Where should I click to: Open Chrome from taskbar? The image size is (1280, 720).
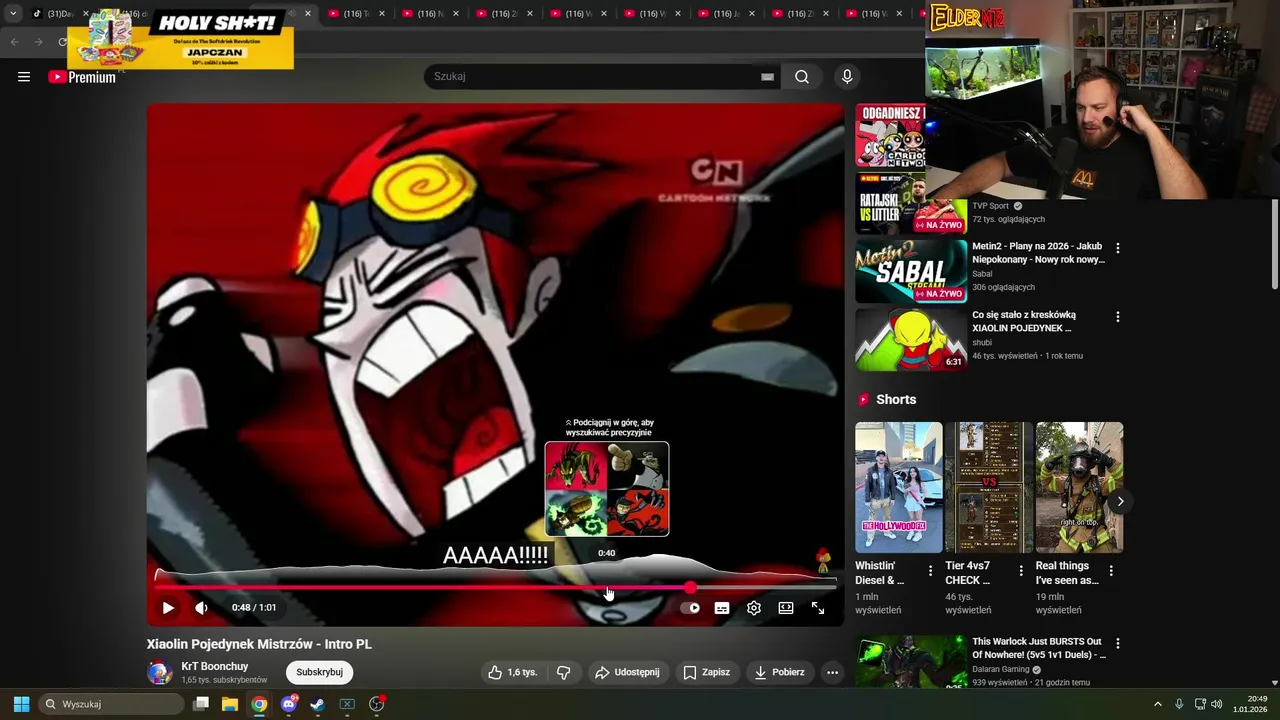259,704
